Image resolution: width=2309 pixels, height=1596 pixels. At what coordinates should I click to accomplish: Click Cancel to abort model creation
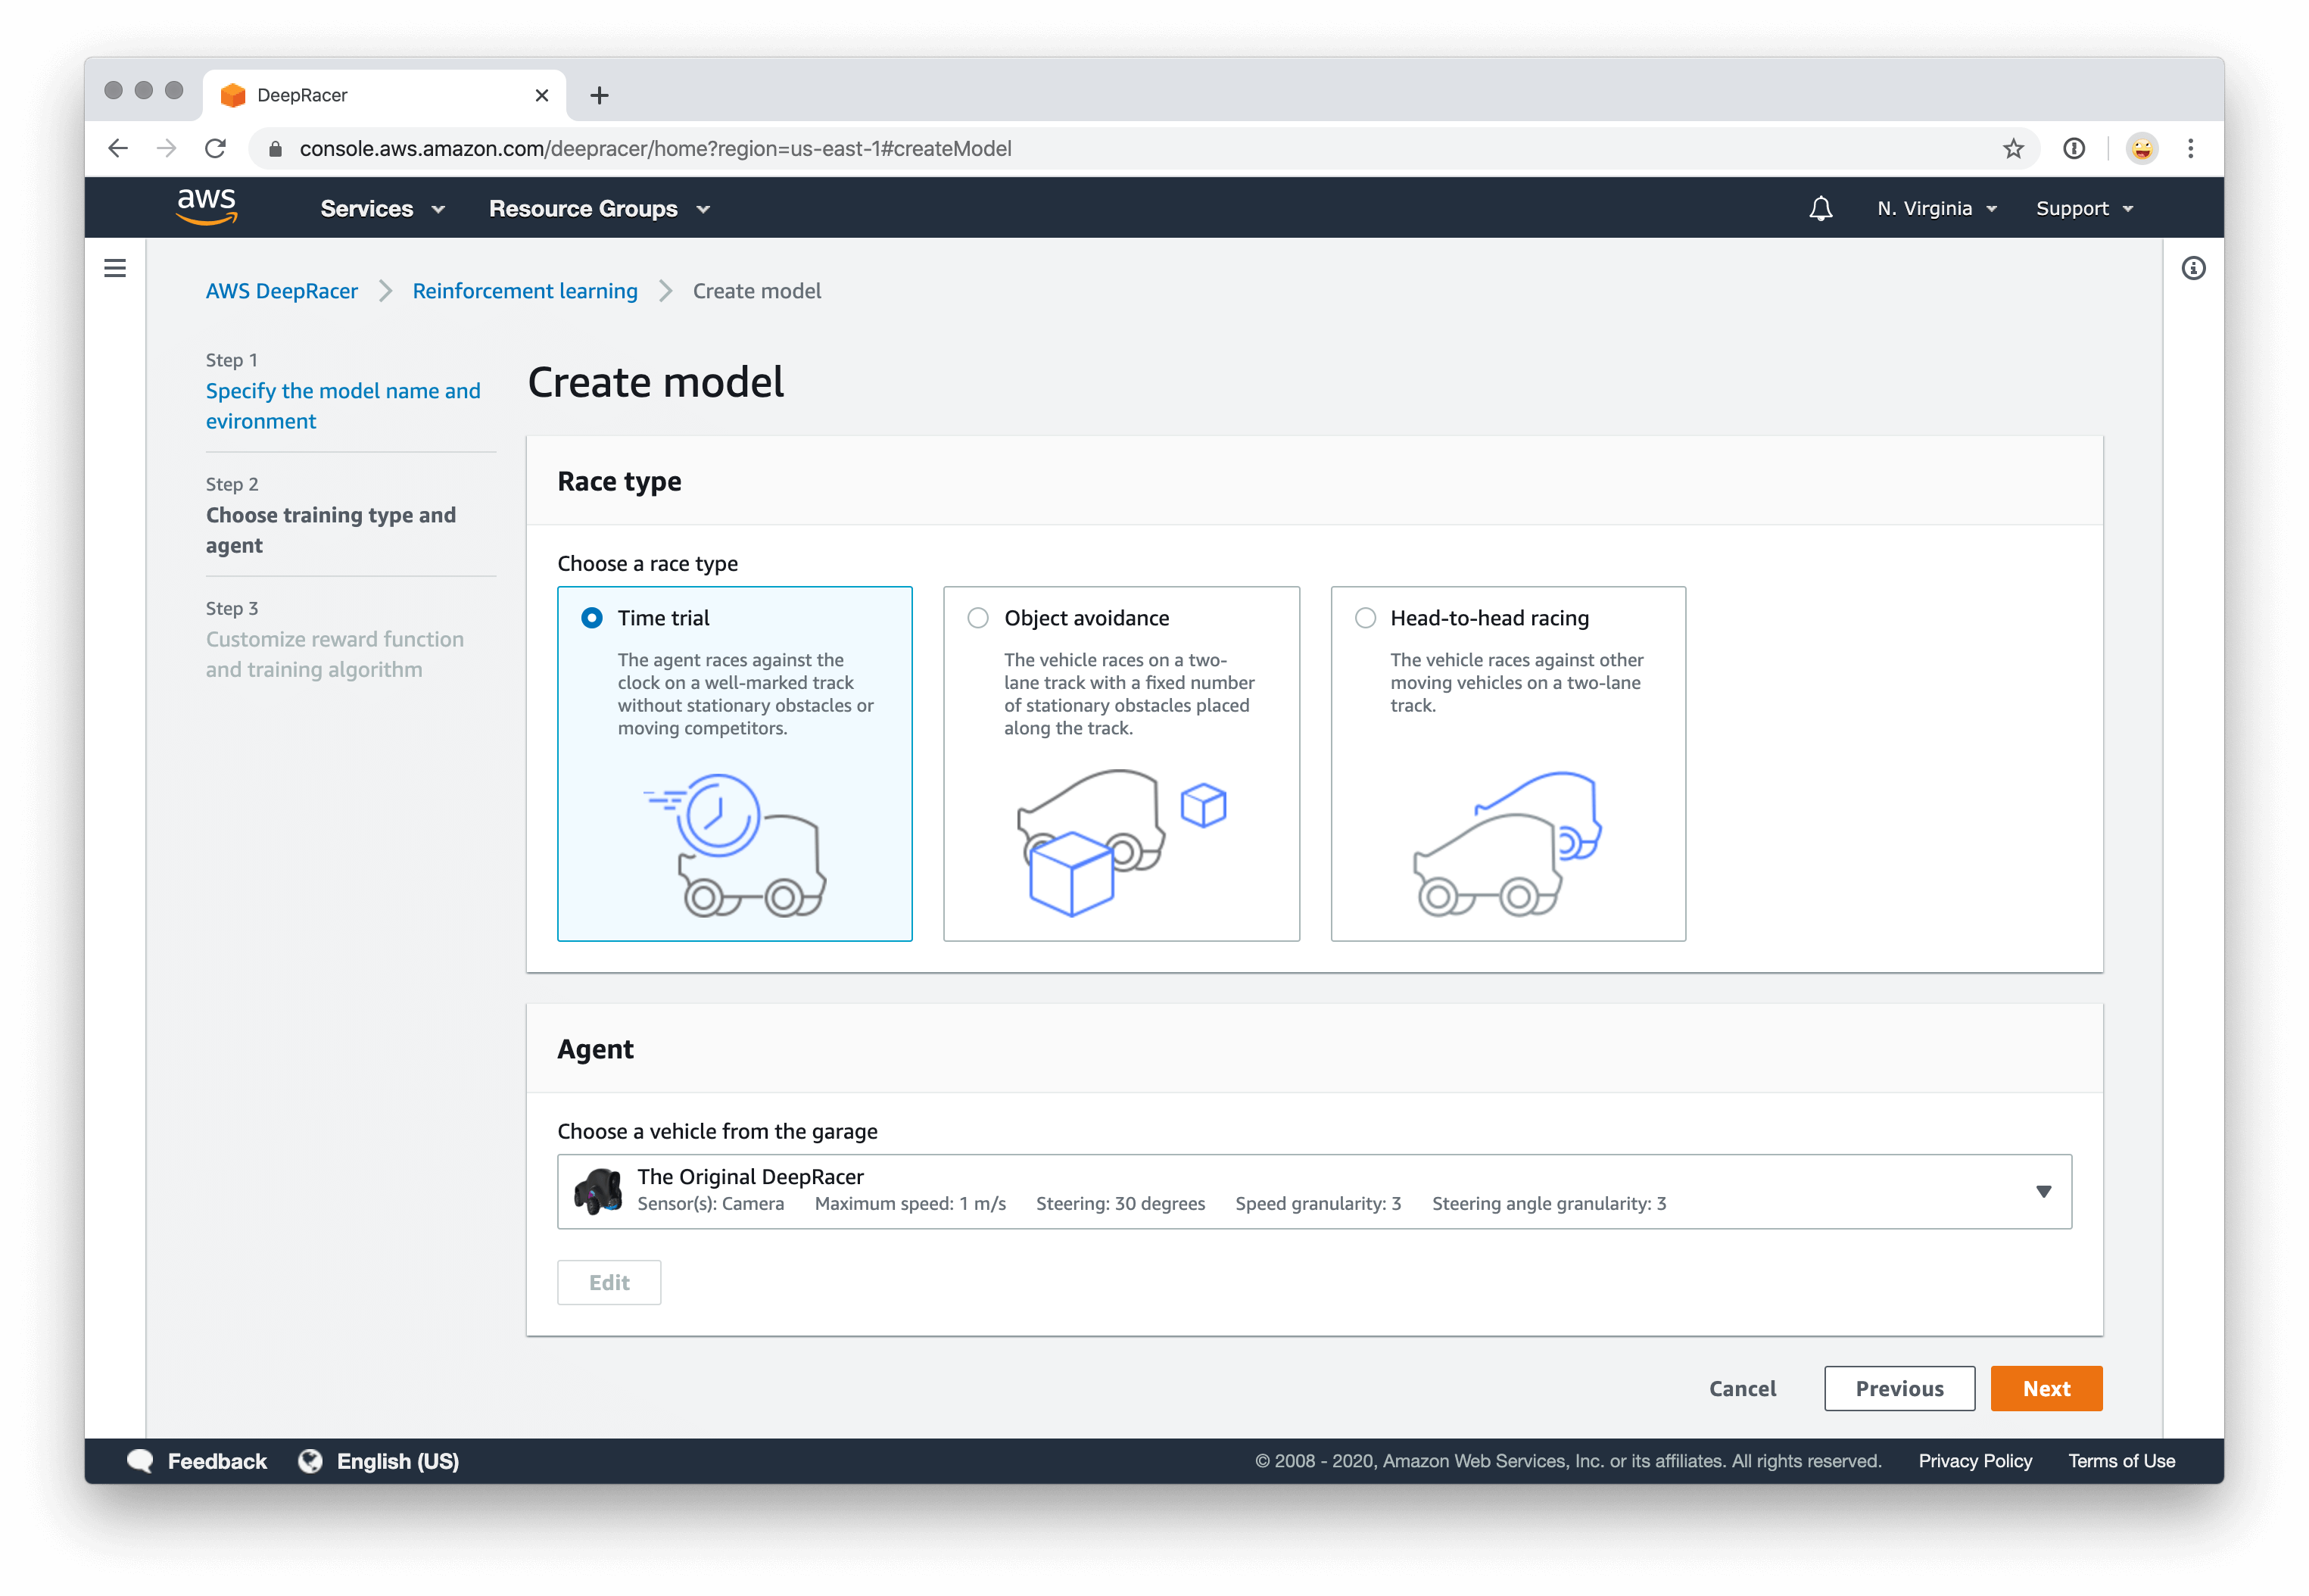tap(1742, 1388)
